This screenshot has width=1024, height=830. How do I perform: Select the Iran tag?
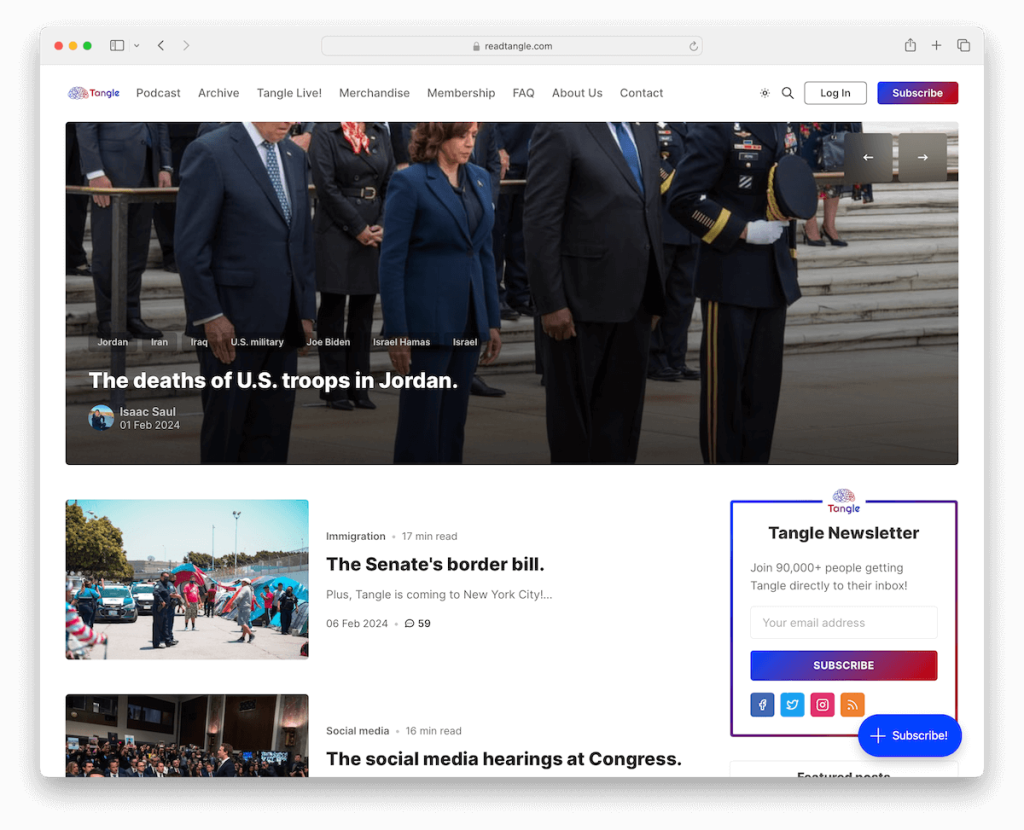point(159,342)
